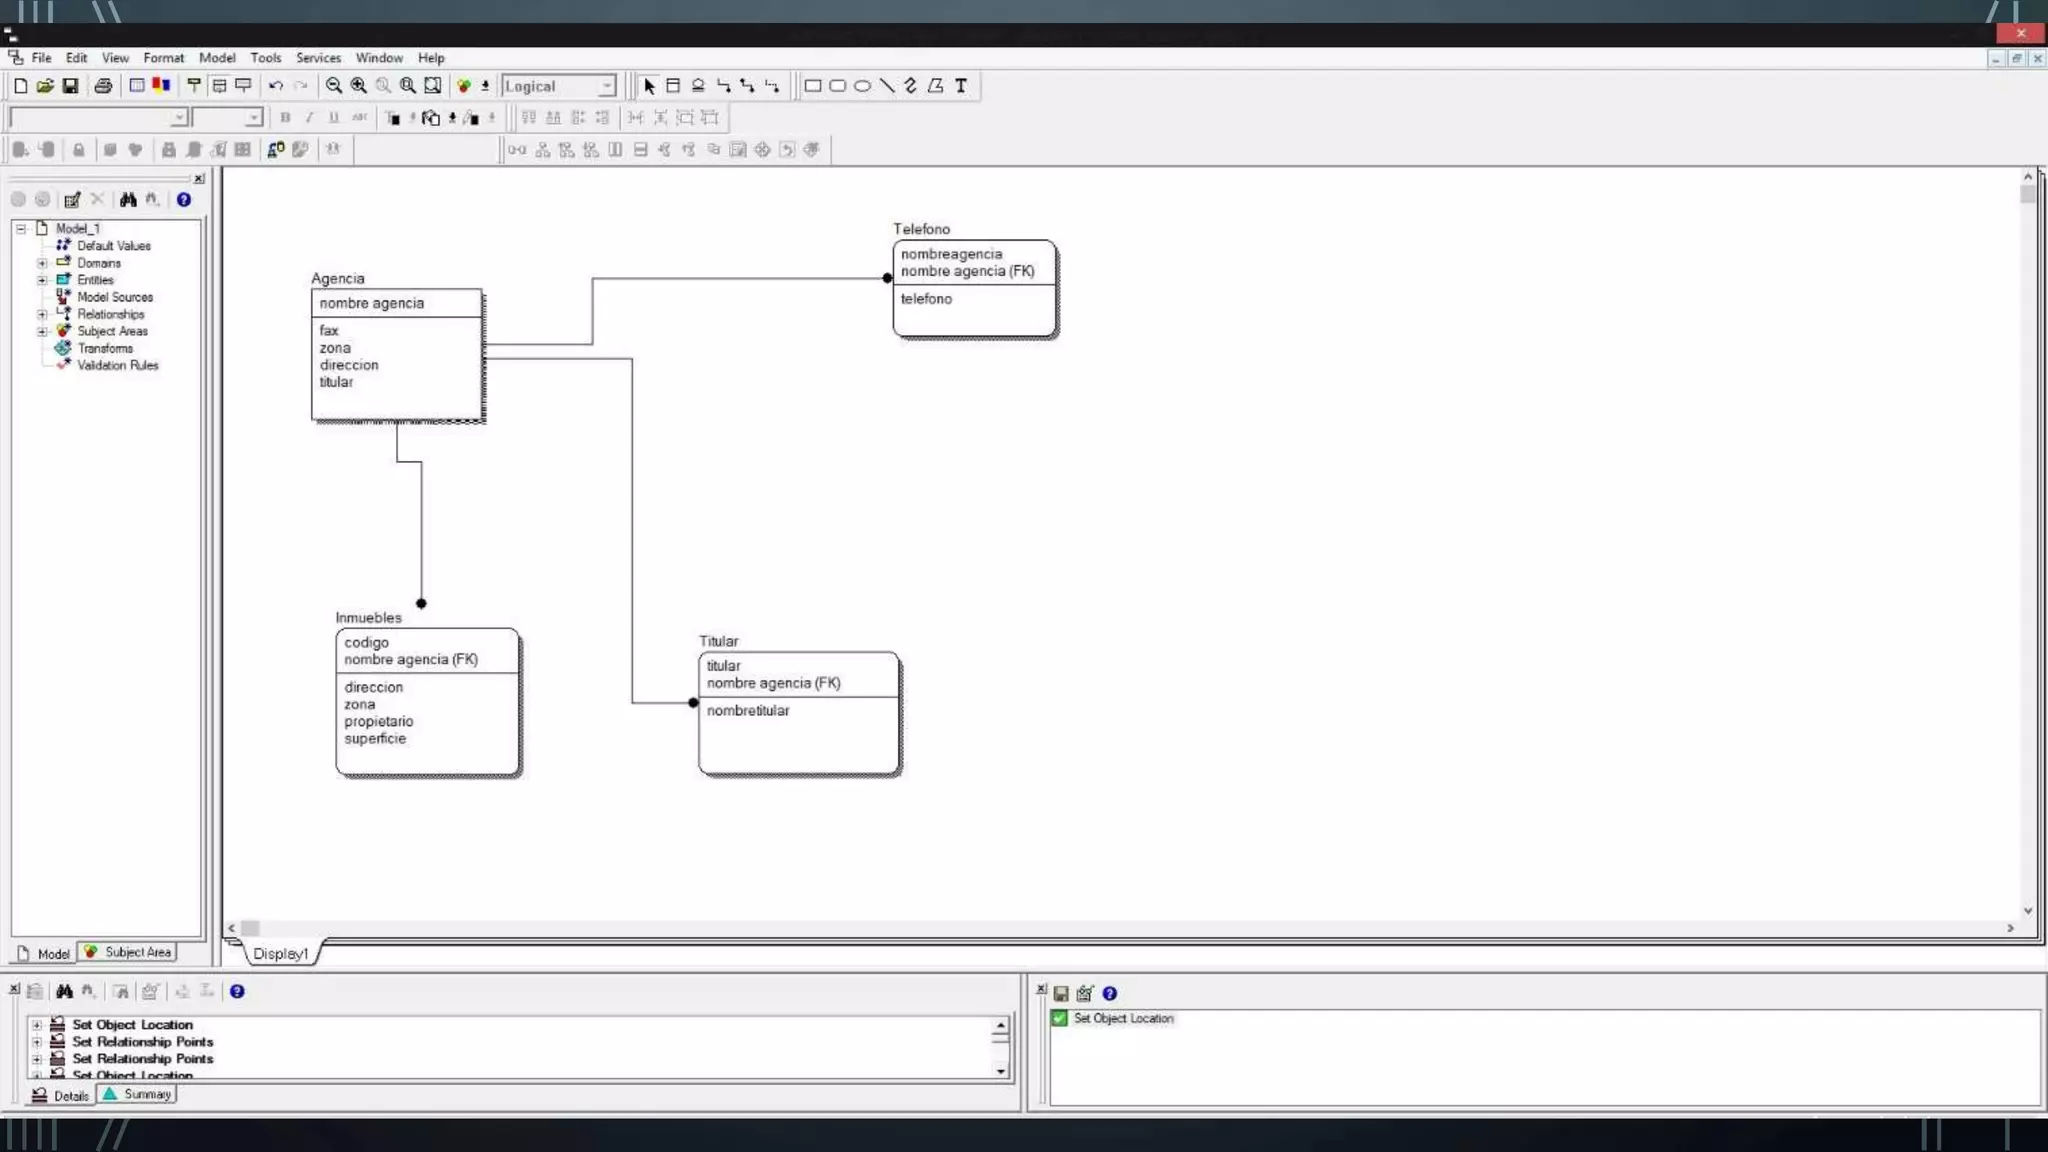
Task: Click binoculars find icon in action log
Action: pos(64,991)
